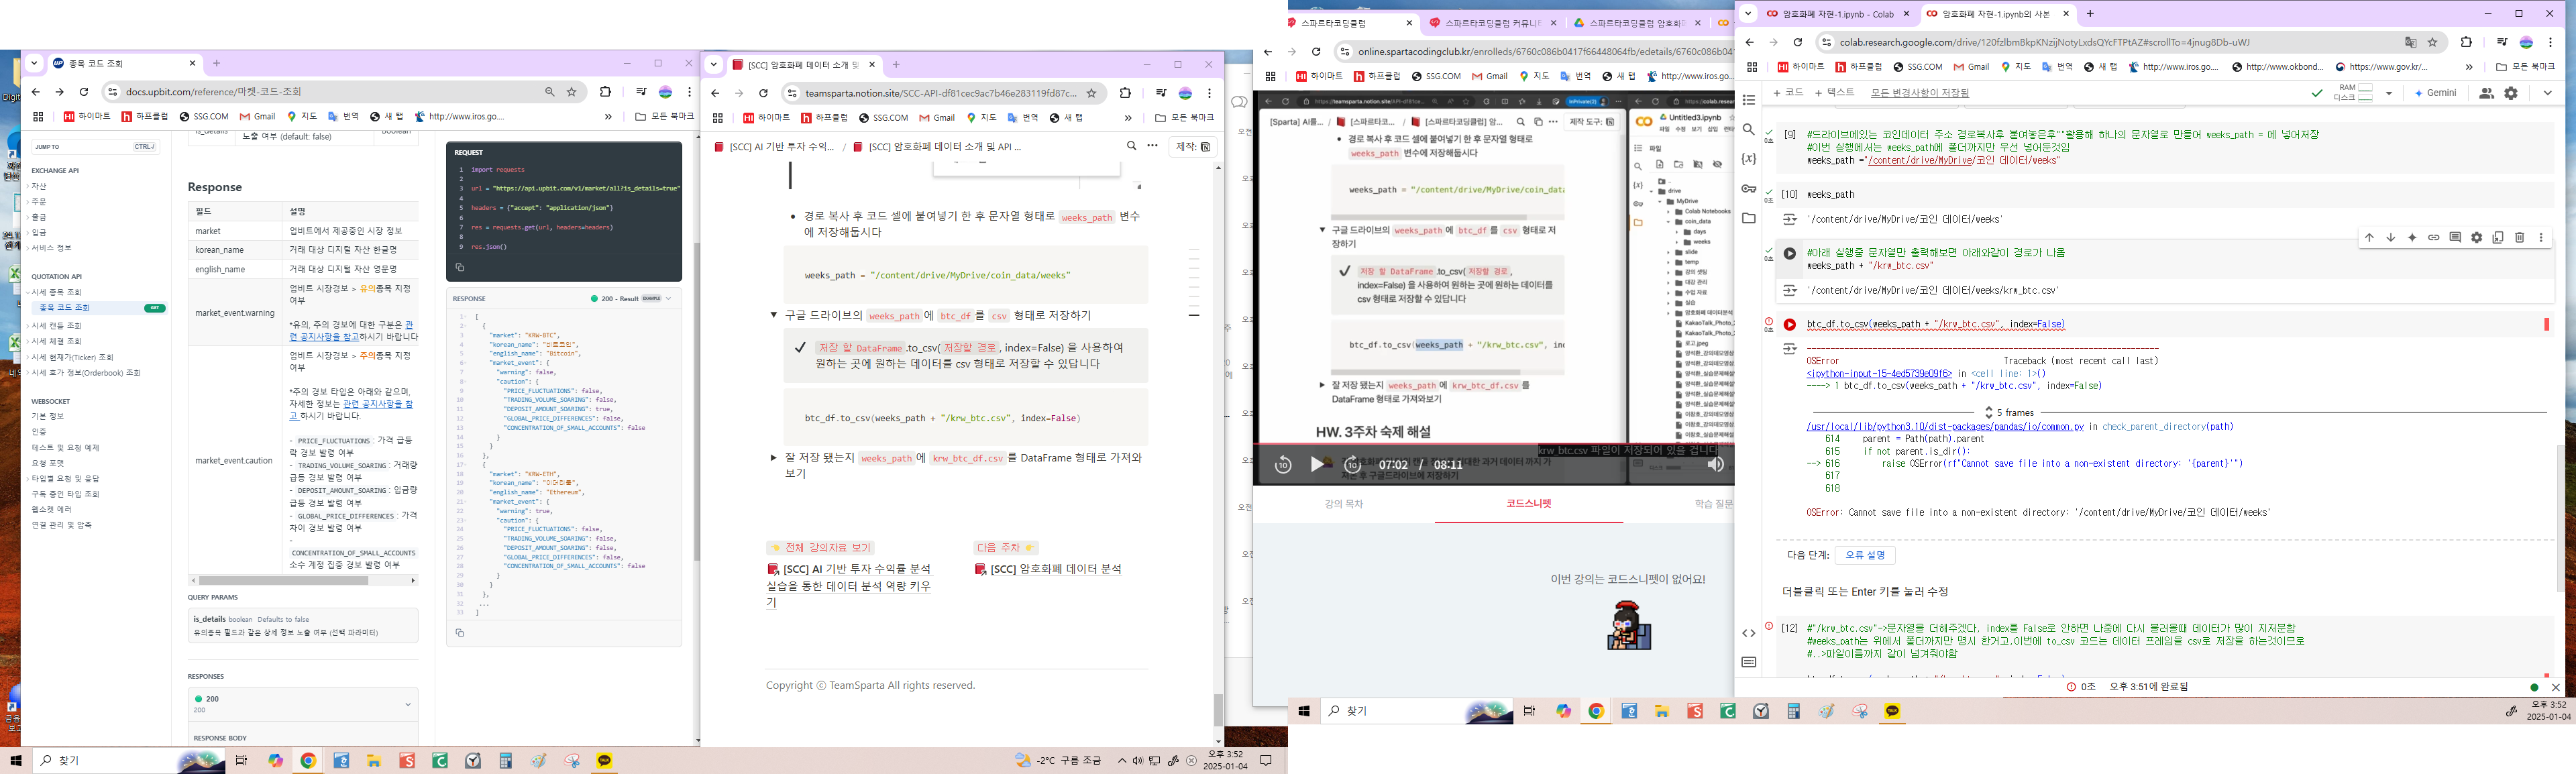Viewport: 2576px width, 774px height.
Task: Search the Notion page with magnifier icon
Action: point(1131,146)
